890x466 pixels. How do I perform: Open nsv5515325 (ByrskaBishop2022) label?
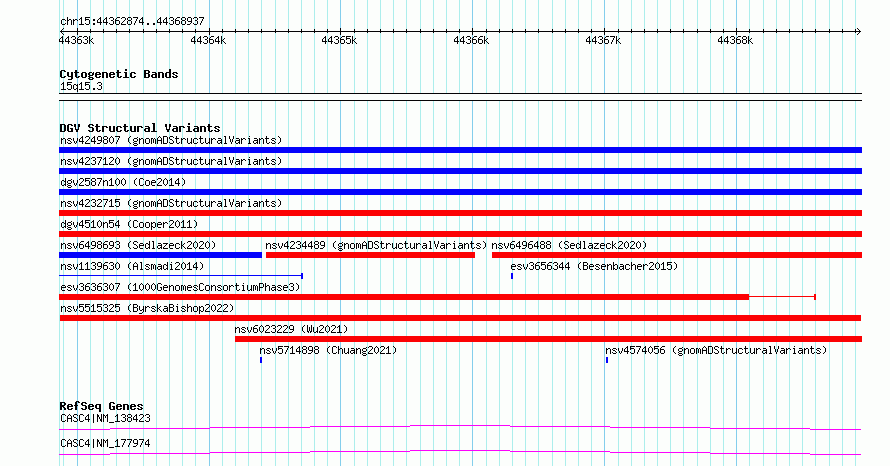click(x=147, y=308)
